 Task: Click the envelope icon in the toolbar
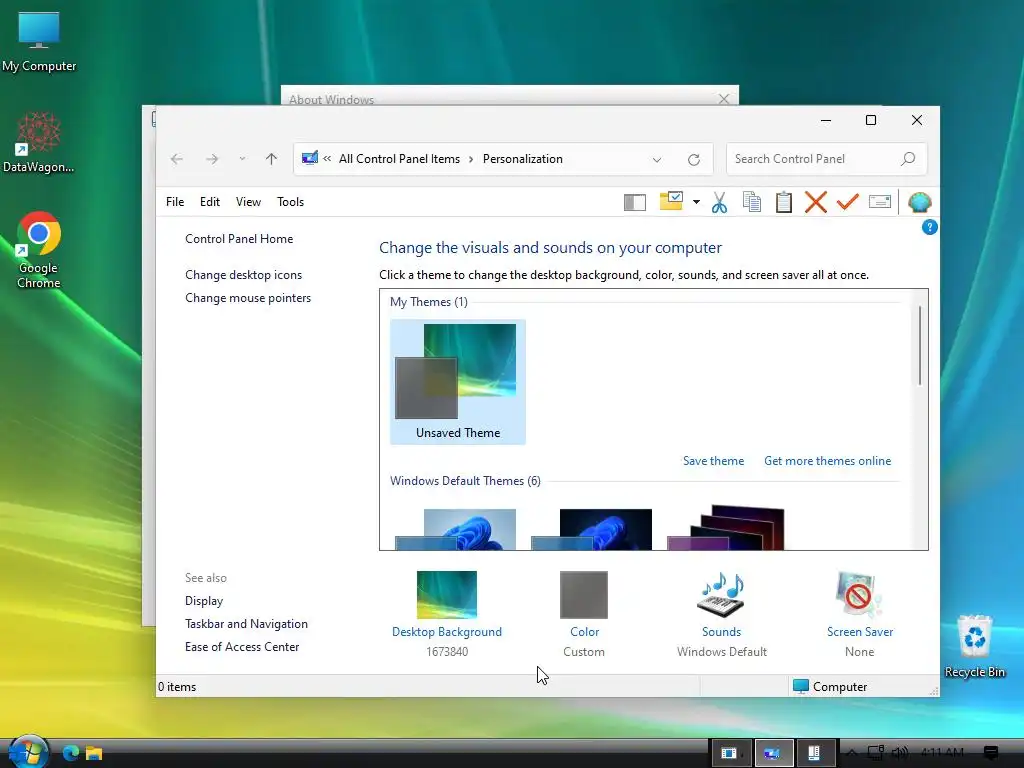coord(880,202)
